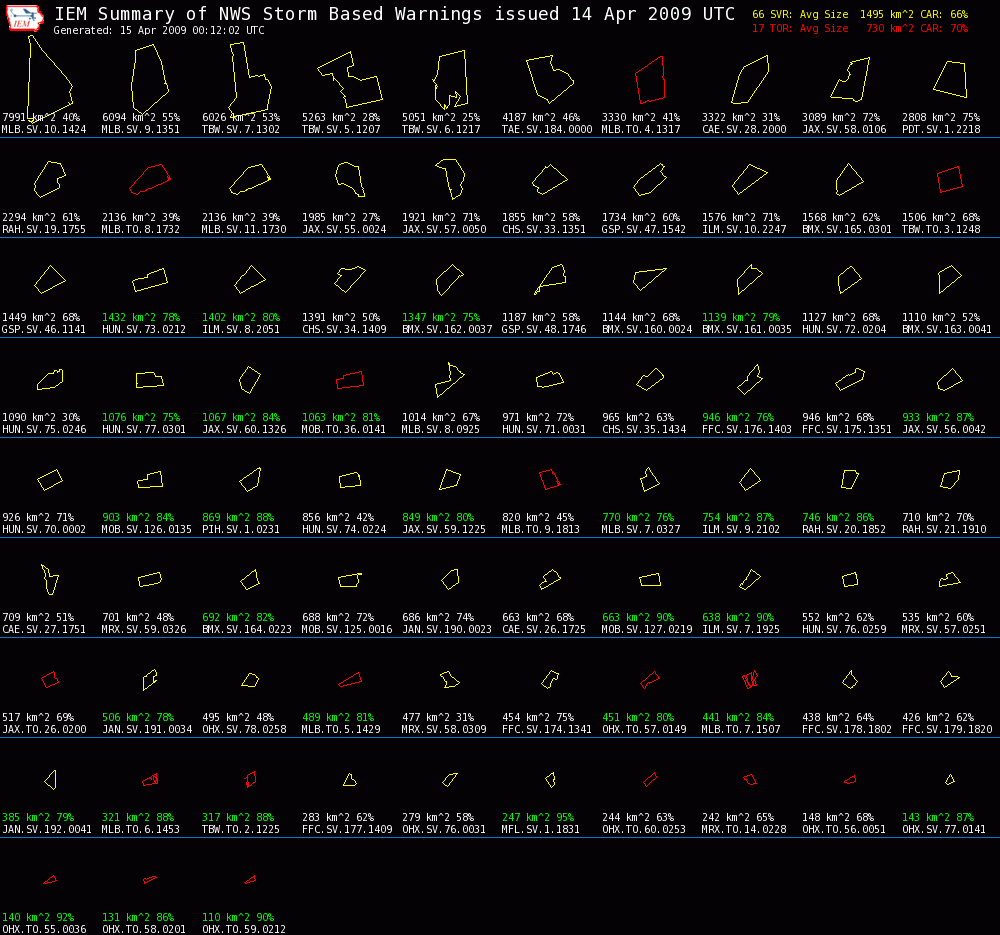The image size is (1000, 935).
Task: Click the 'ILM.SV.10.2247' identifier text
Action: (x=744, y=230)
